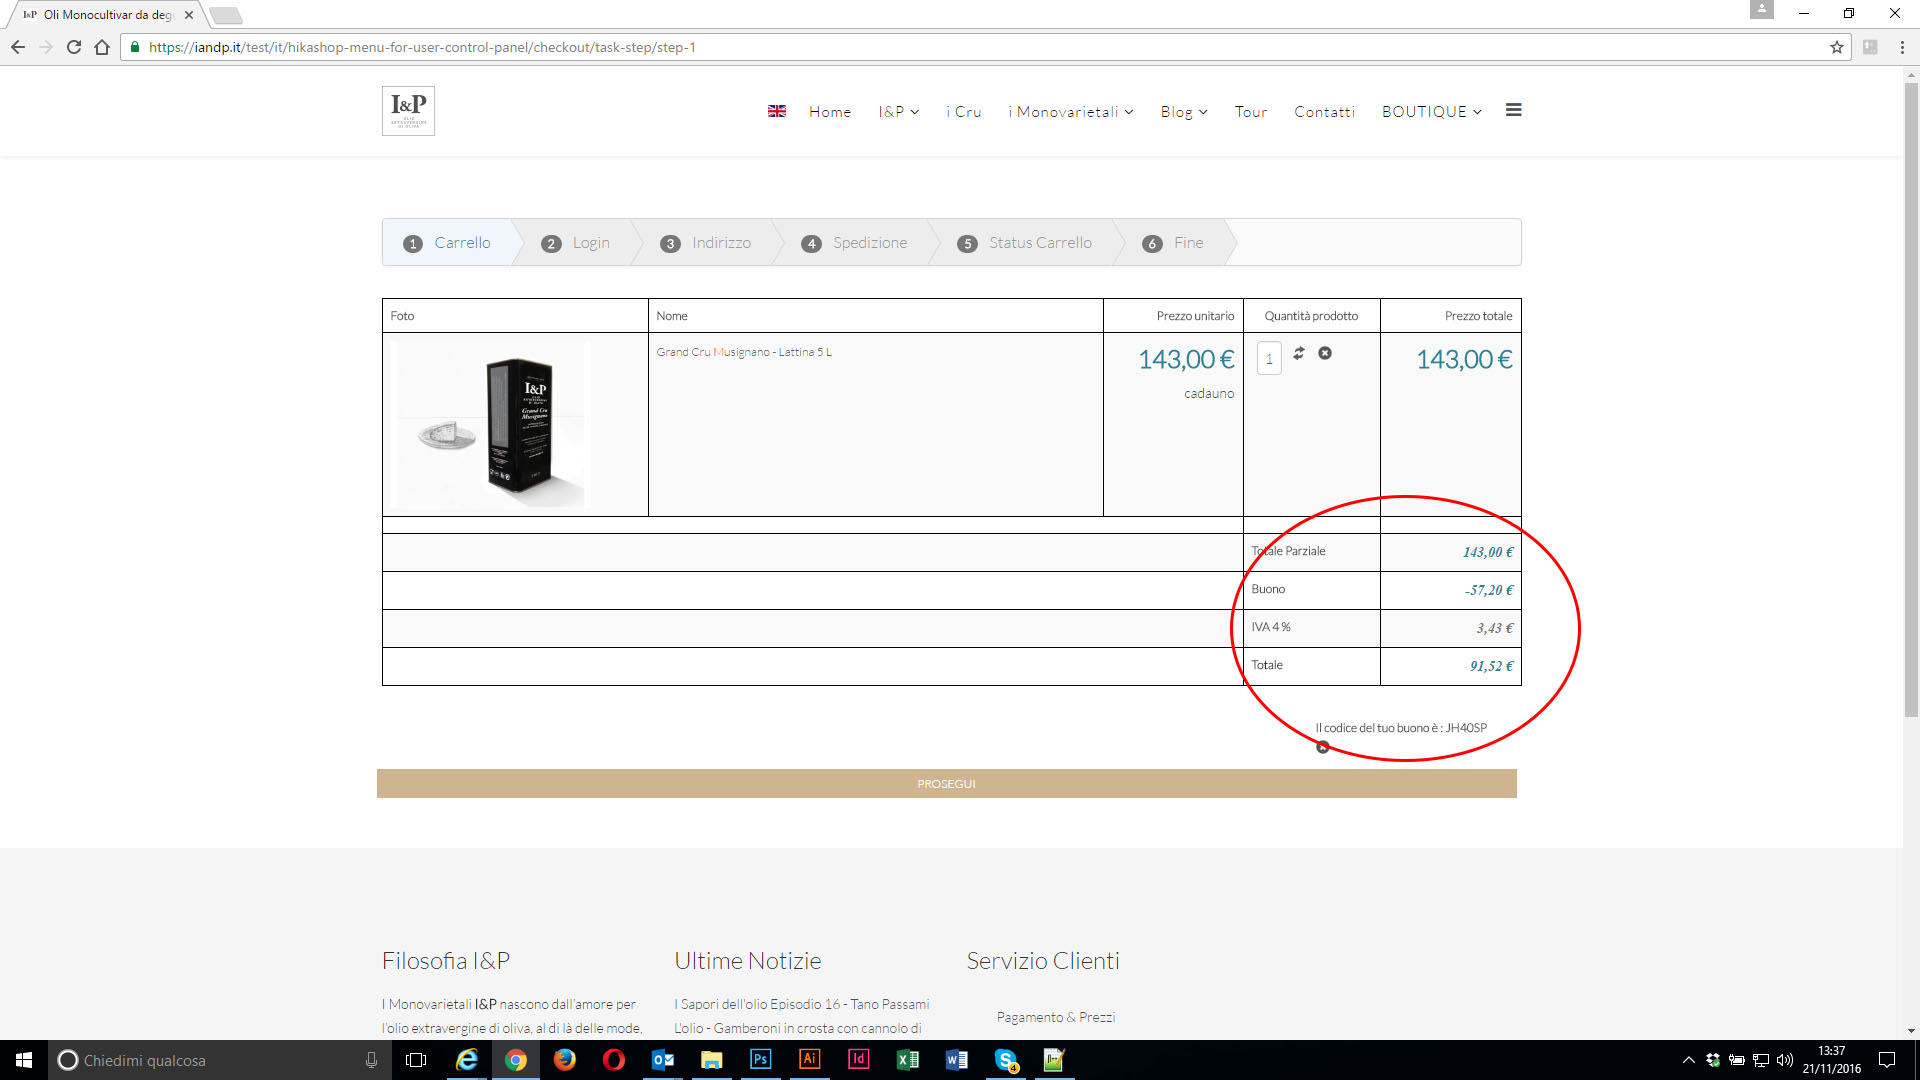Reload the page with browser refresh icon
1920x1080 pixels.
74,47
